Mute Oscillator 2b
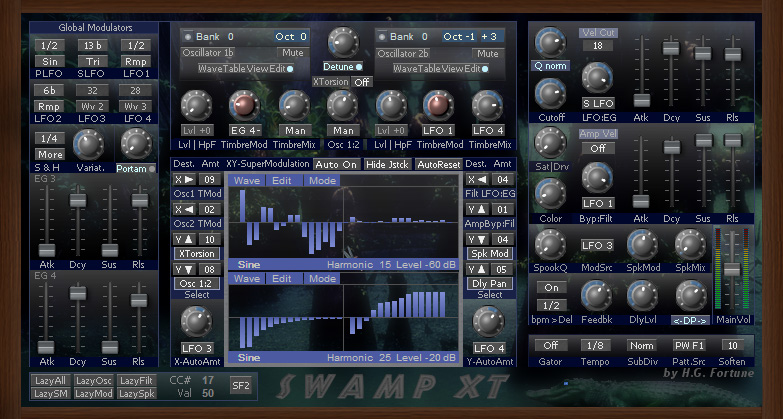This screenshot has width=783, height=419. (487, 53)
